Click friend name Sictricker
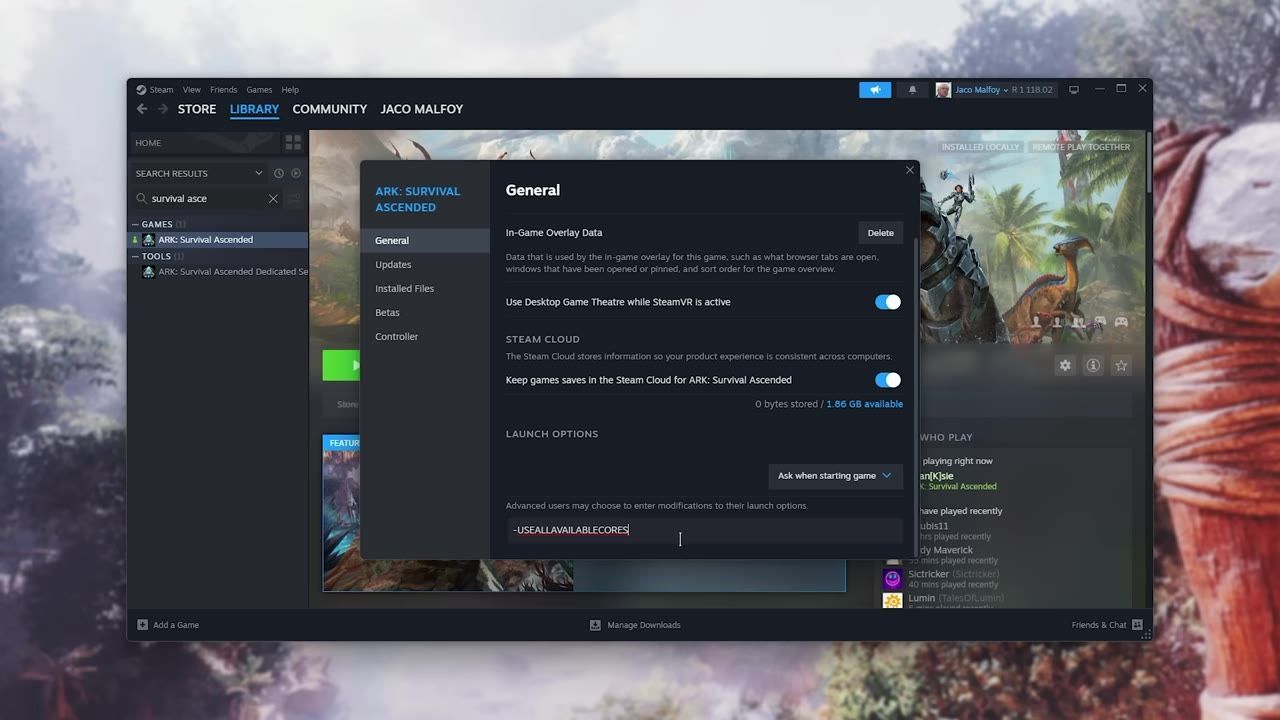 (x=929, y=574)
